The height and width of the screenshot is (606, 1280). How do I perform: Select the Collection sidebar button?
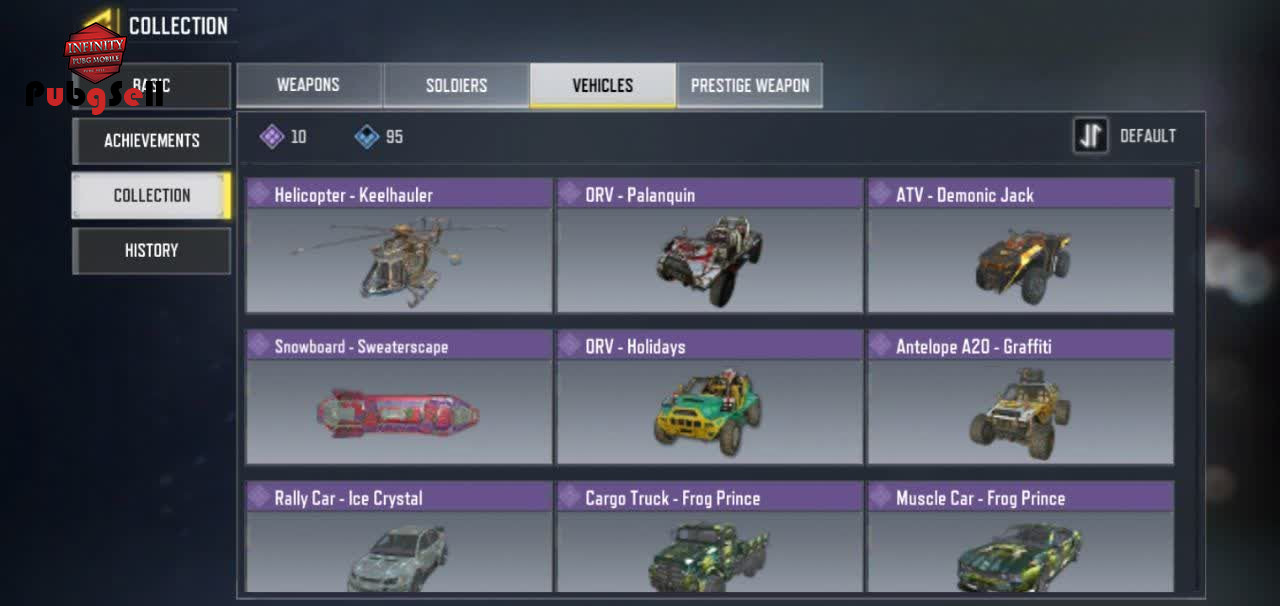click(x=152, y=195)
